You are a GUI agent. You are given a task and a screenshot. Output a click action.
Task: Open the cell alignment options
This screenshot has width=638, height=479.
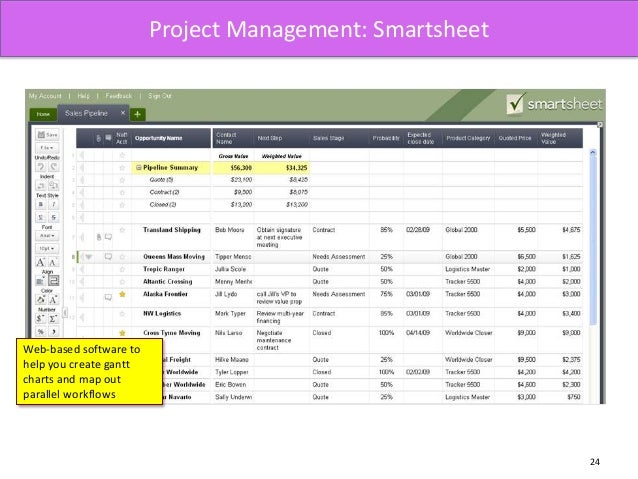click(41, 280)
